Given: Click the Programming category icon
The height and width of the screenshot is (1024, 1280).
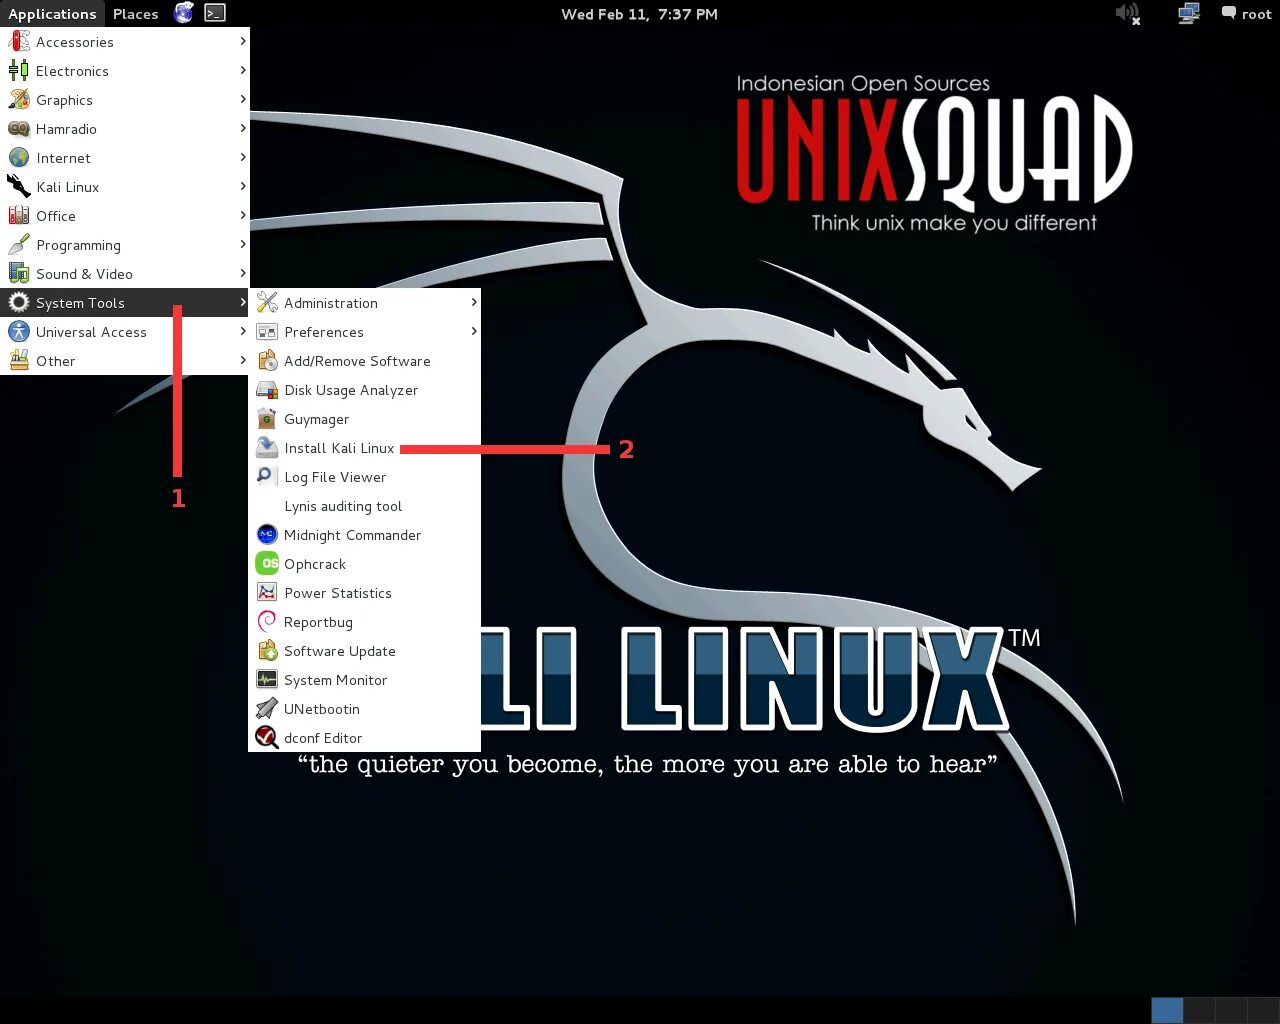Looking at the screenshot, I should 19,245.
